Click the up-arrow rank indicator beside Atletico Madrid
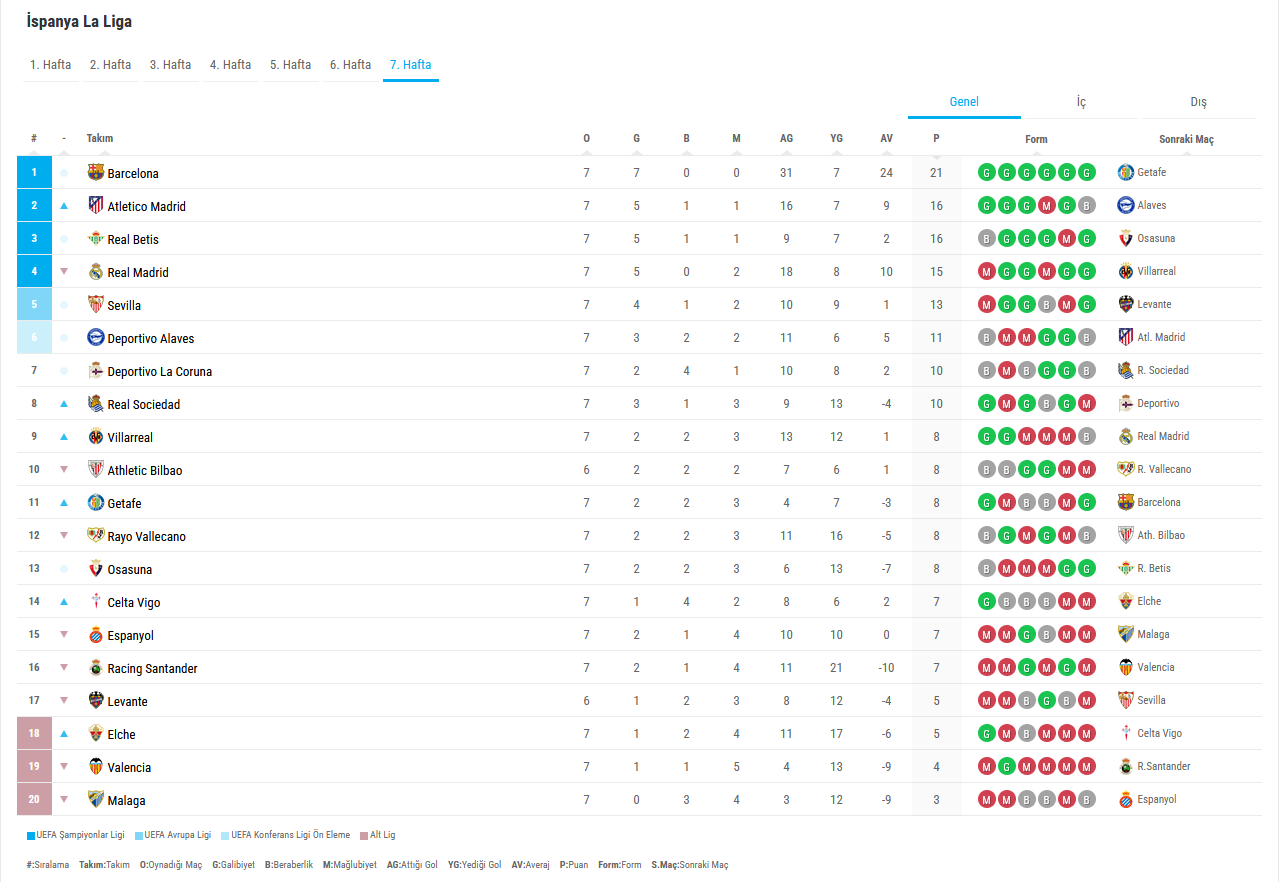 [64, 206]
